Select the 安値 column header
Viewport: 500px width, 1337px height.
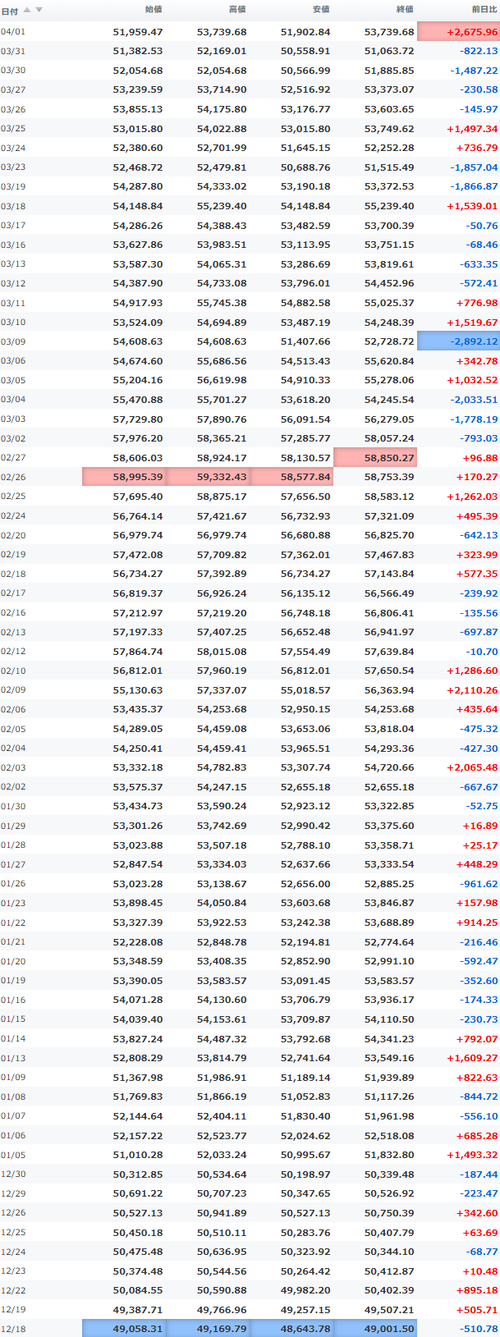(x=320, y=10)
